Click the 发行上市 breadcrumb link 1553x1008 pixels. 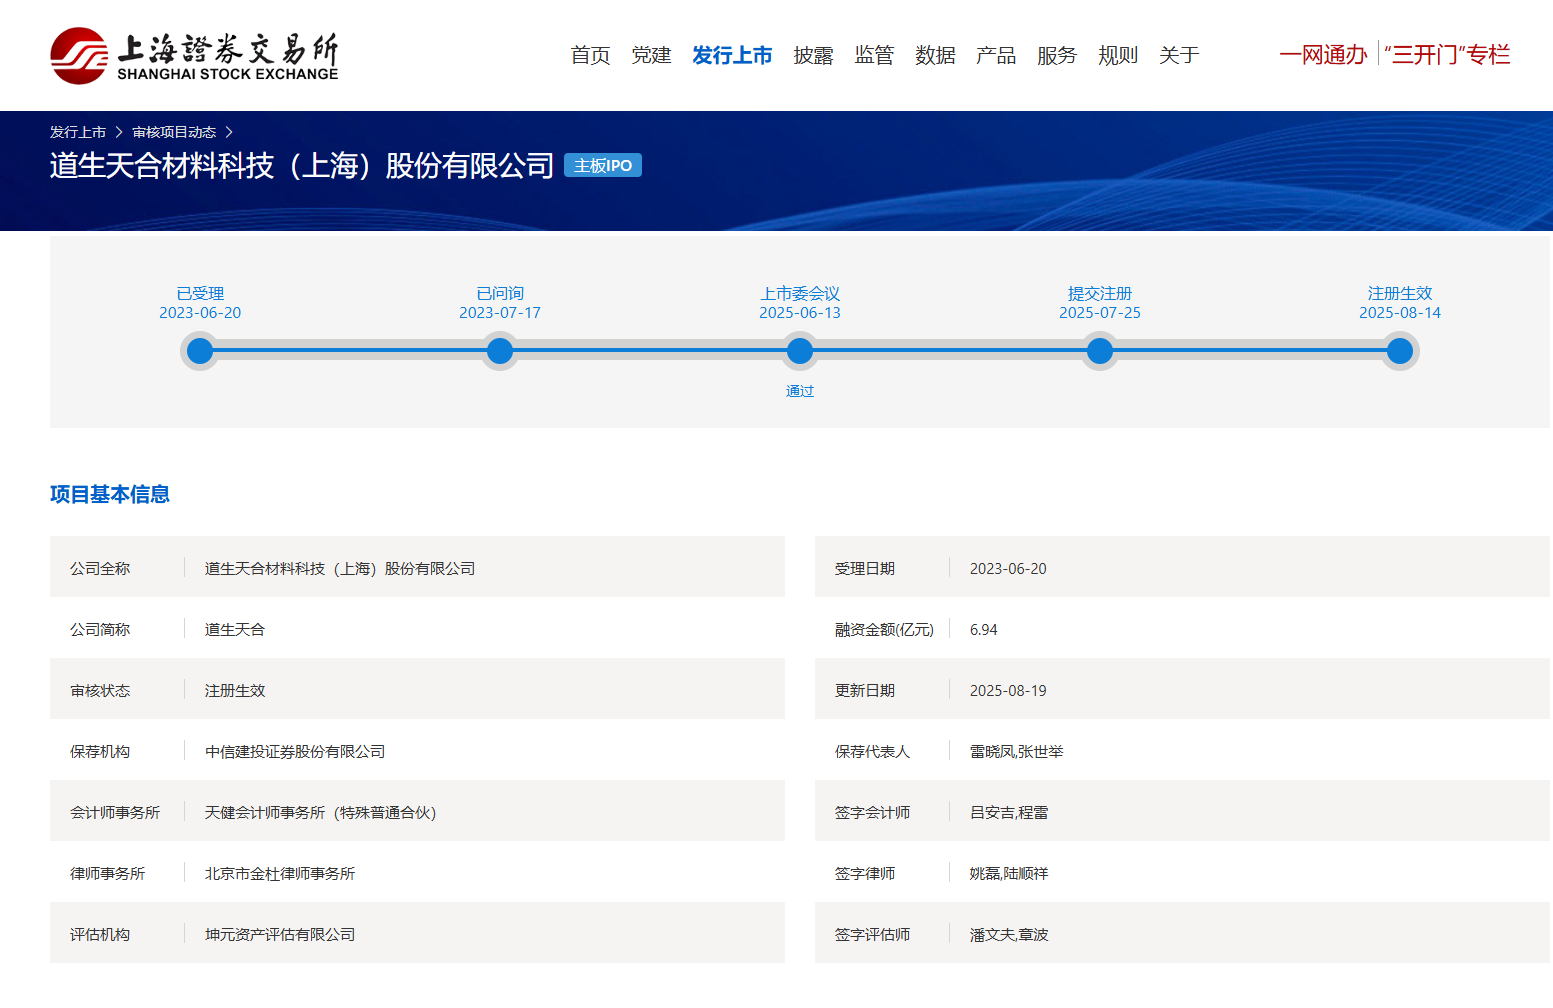click(x=78, y=132)
